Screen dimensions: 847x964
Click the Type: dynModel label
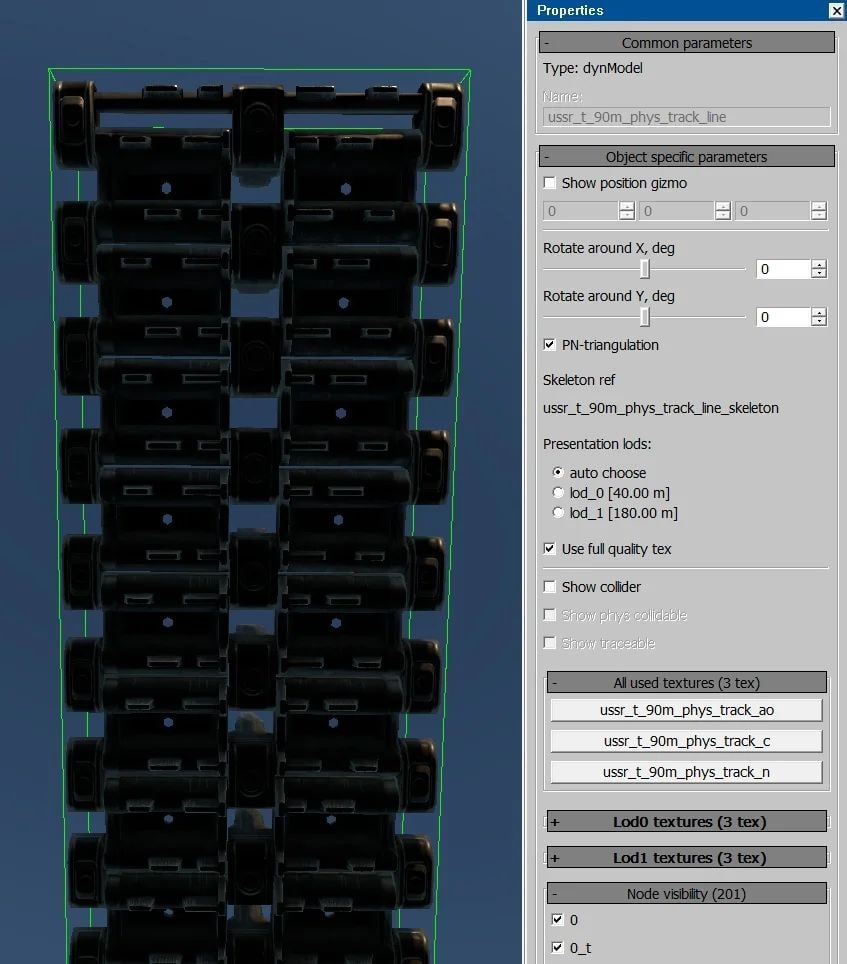(x=593, y=68)
